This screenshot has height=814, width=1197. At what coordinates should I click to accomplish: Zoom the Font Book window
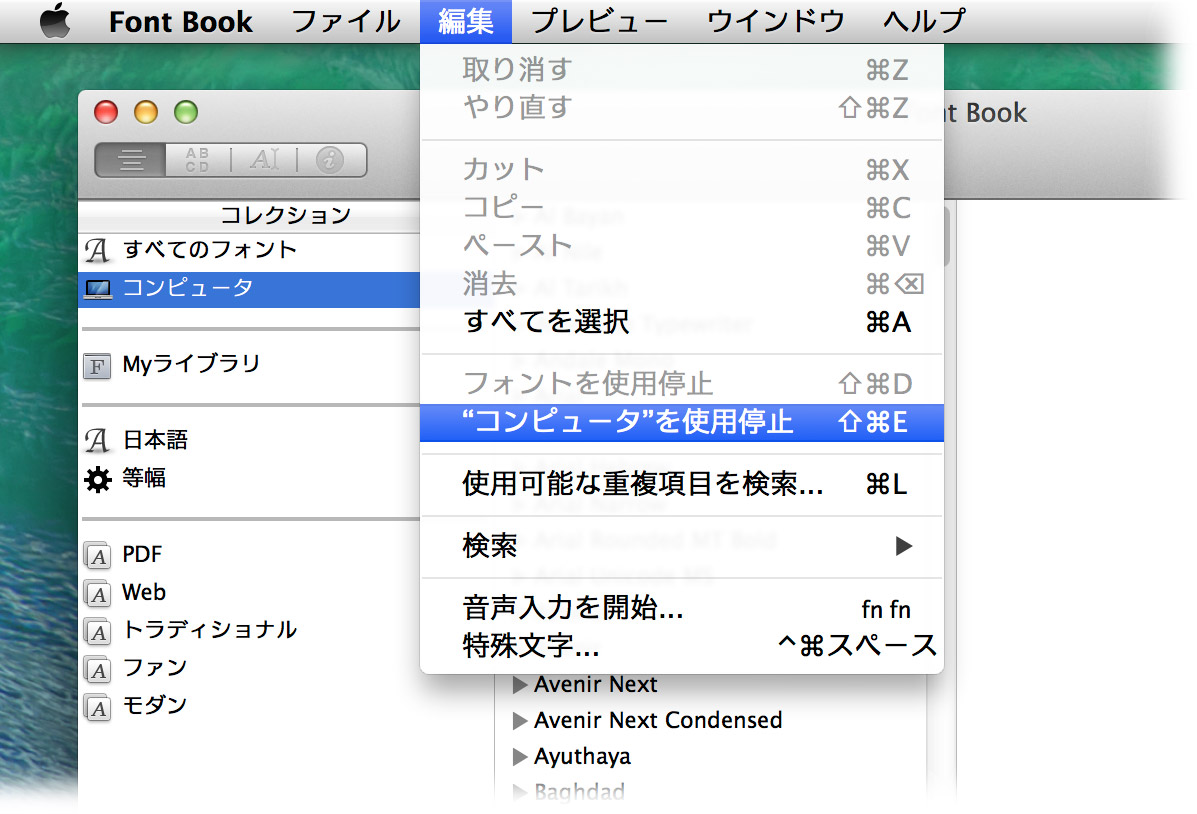coord(186,113)
